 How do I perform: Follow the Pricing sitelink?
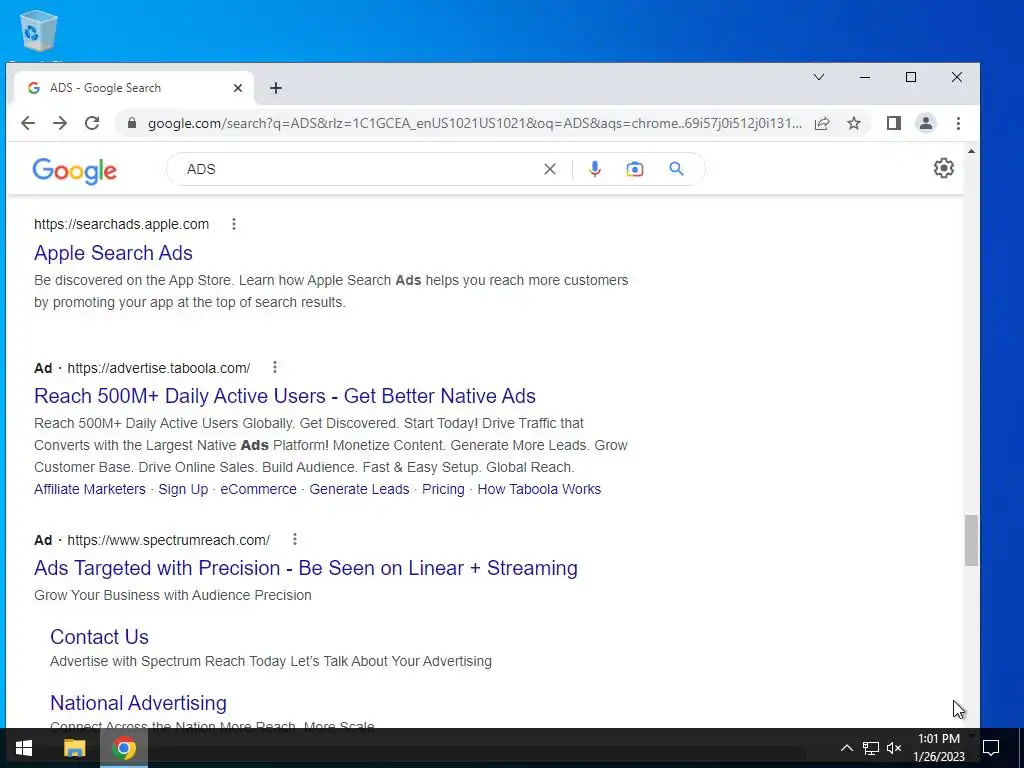[x=443, y=489]
